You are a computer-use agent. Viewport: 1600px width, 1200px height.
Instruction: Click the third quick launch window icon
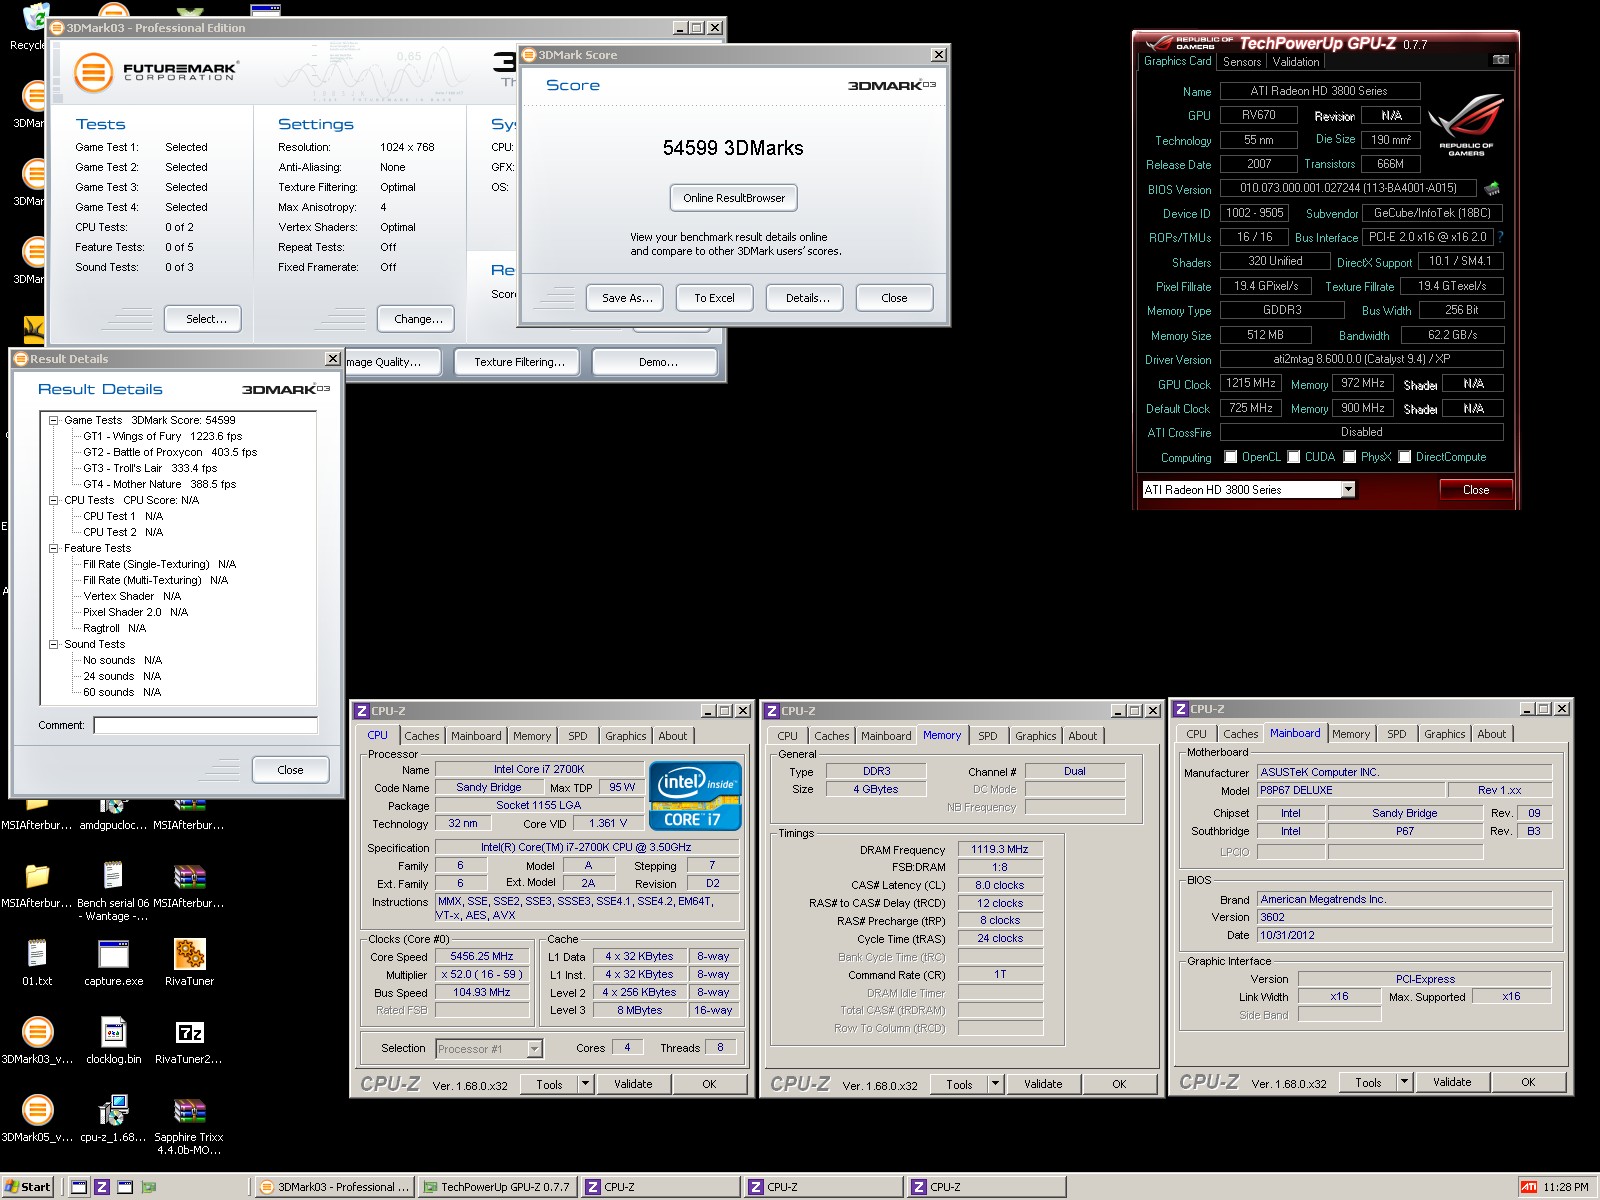tap(125, 1187)
